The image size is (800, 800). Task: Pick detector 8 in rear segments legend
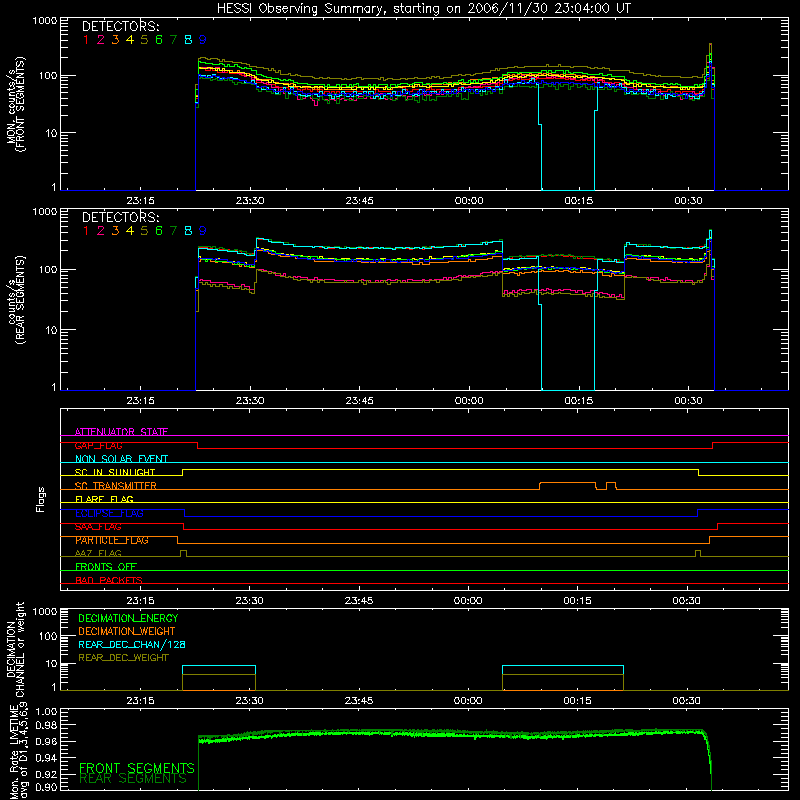(188, 231)
